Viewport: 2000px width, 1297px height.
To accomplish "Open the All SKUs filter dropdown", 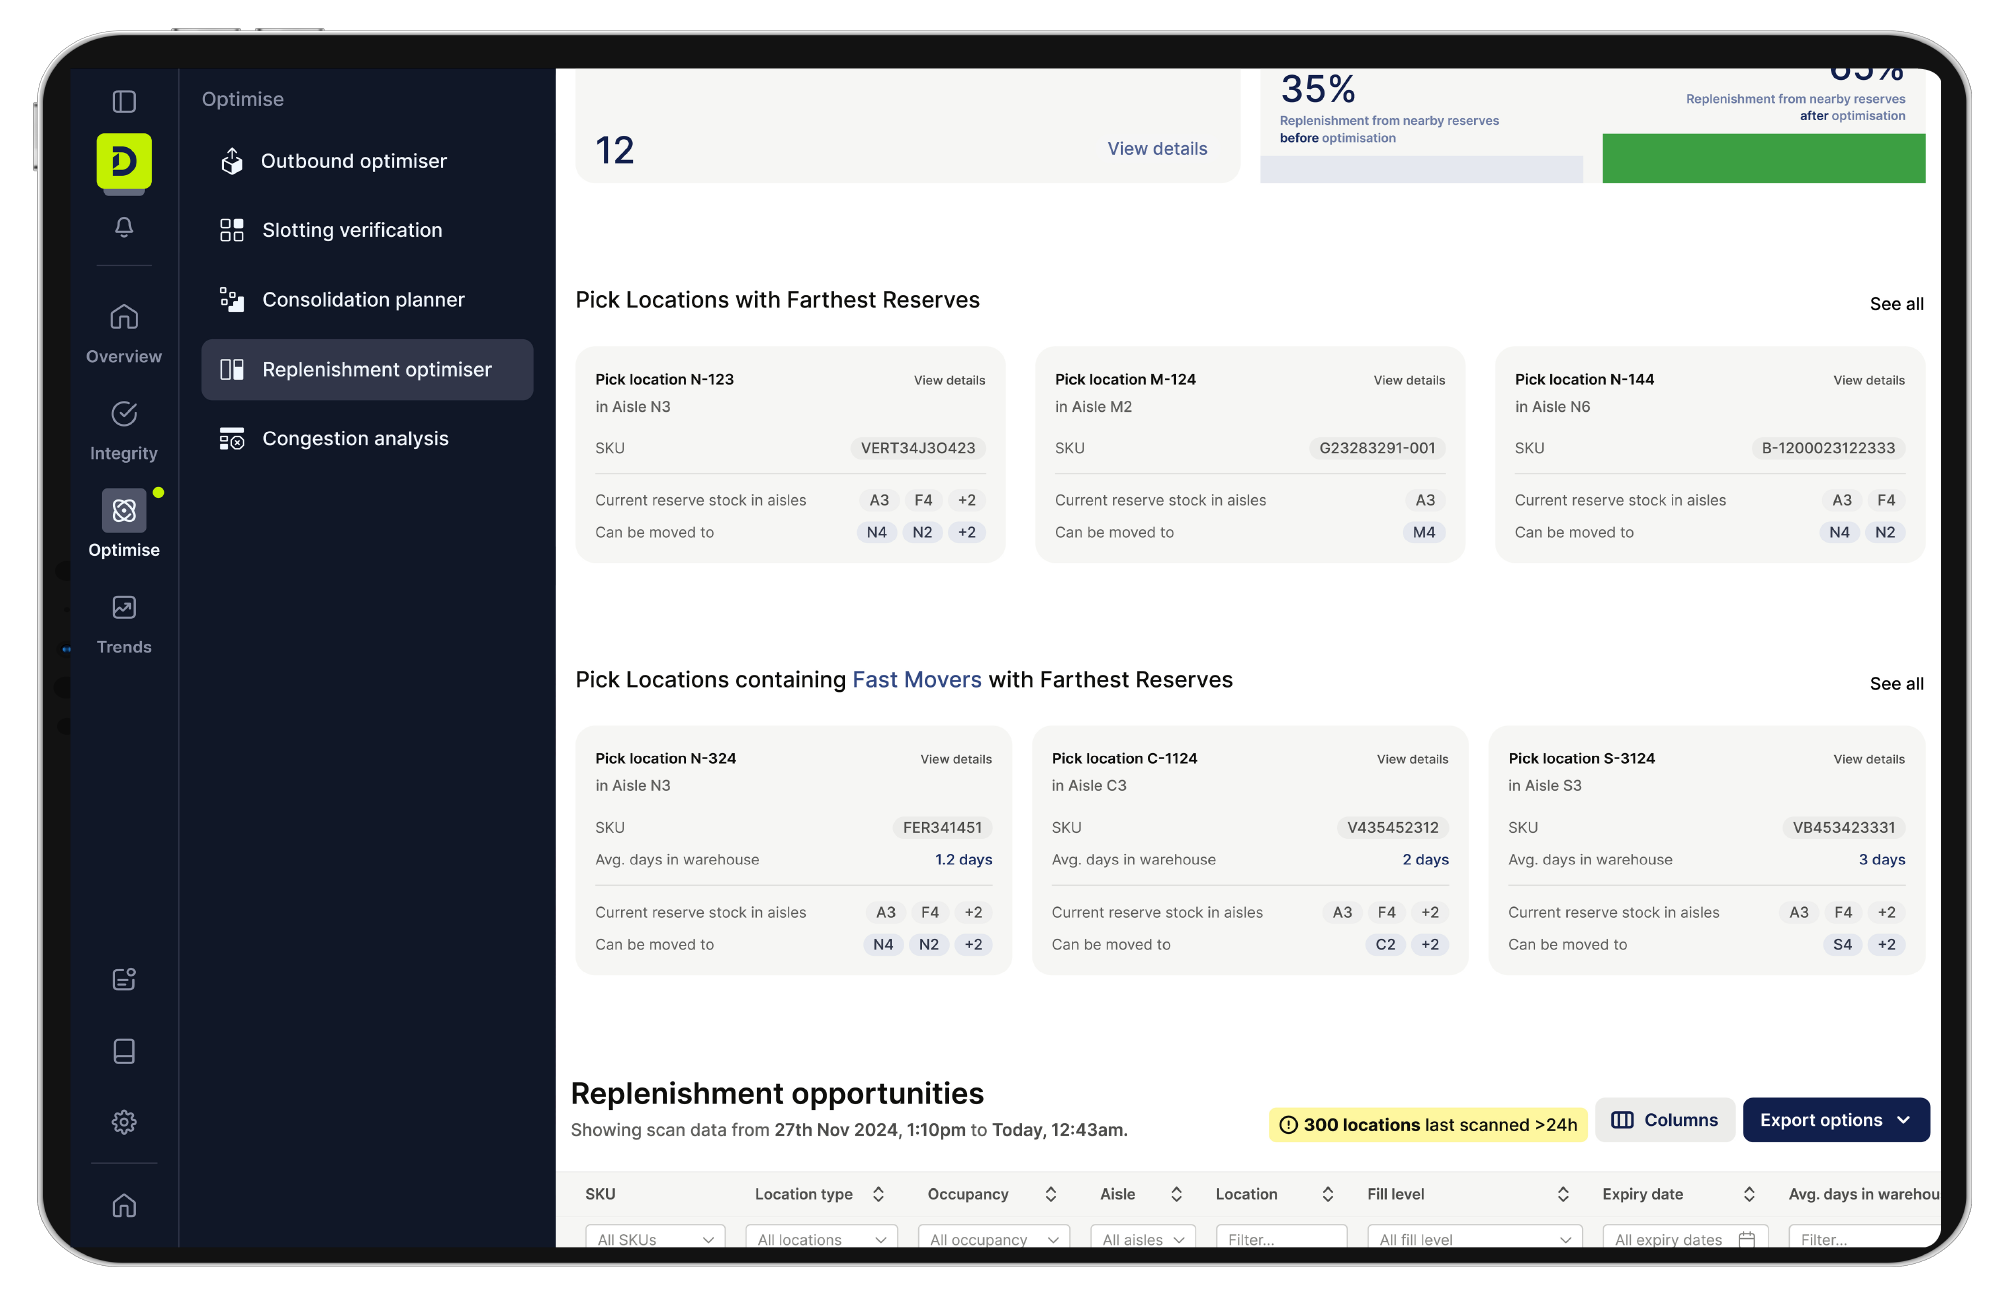I will [x=655, y=1239].
